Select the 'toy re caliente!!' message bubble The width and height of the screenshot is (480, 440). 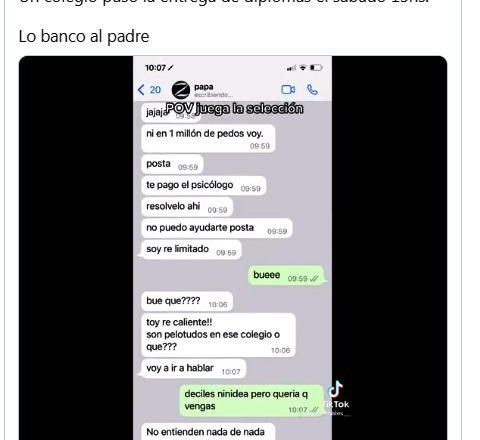[218, 335]
